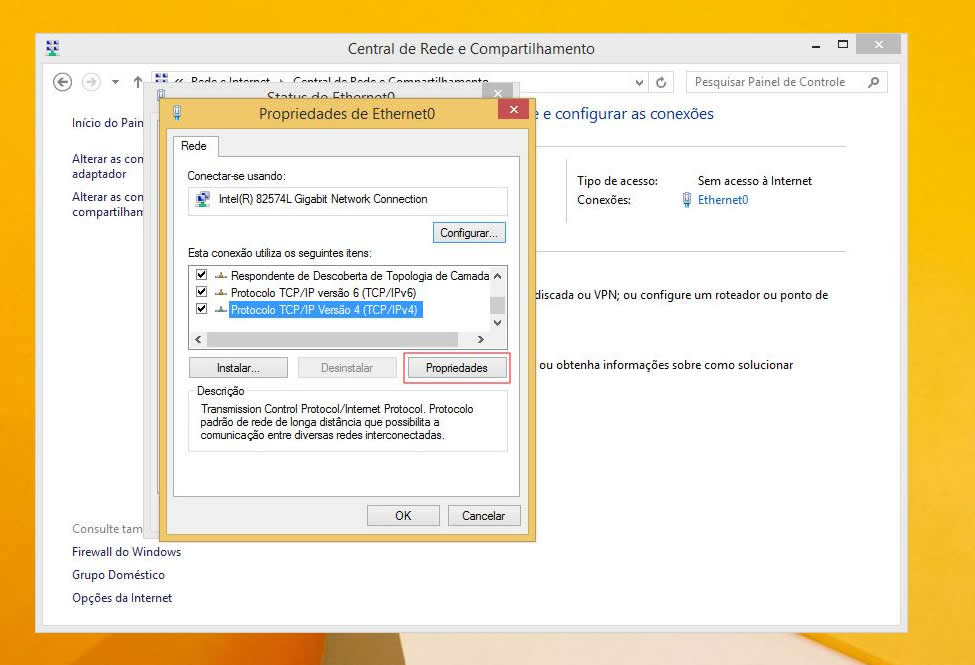The width and height of the screenshot is (975, 665).
Task: Click the Propriedades button
Action: (457, 368)
